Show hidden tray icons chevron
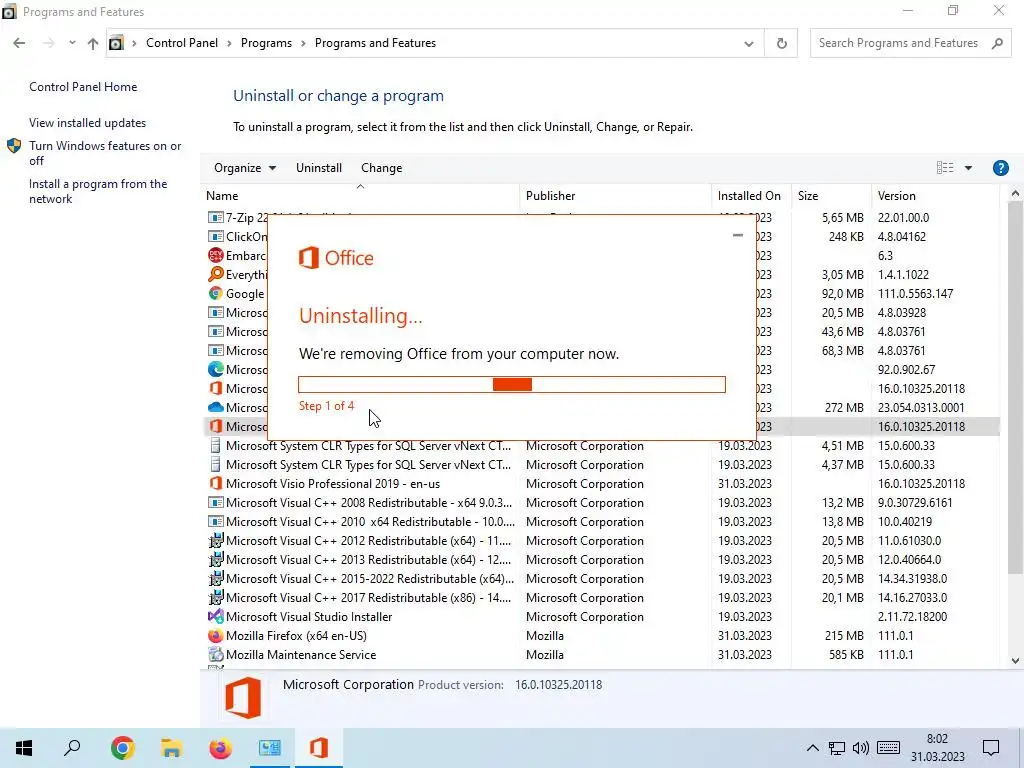This screenshot has height=768, width=1024. click(812, 748)
